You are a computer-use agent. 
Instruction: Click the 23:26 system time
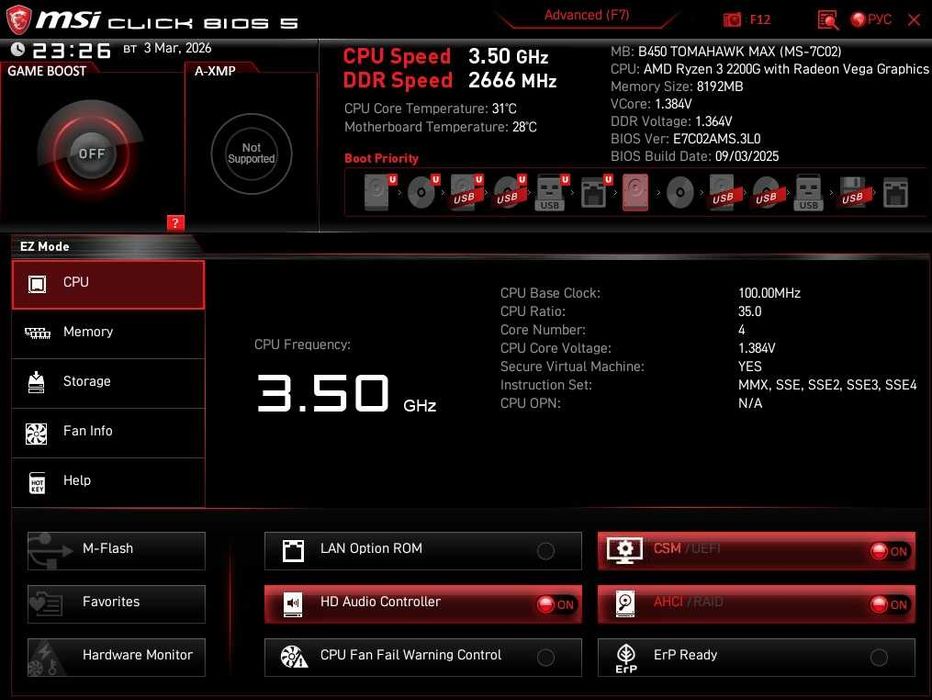[71, 51]
